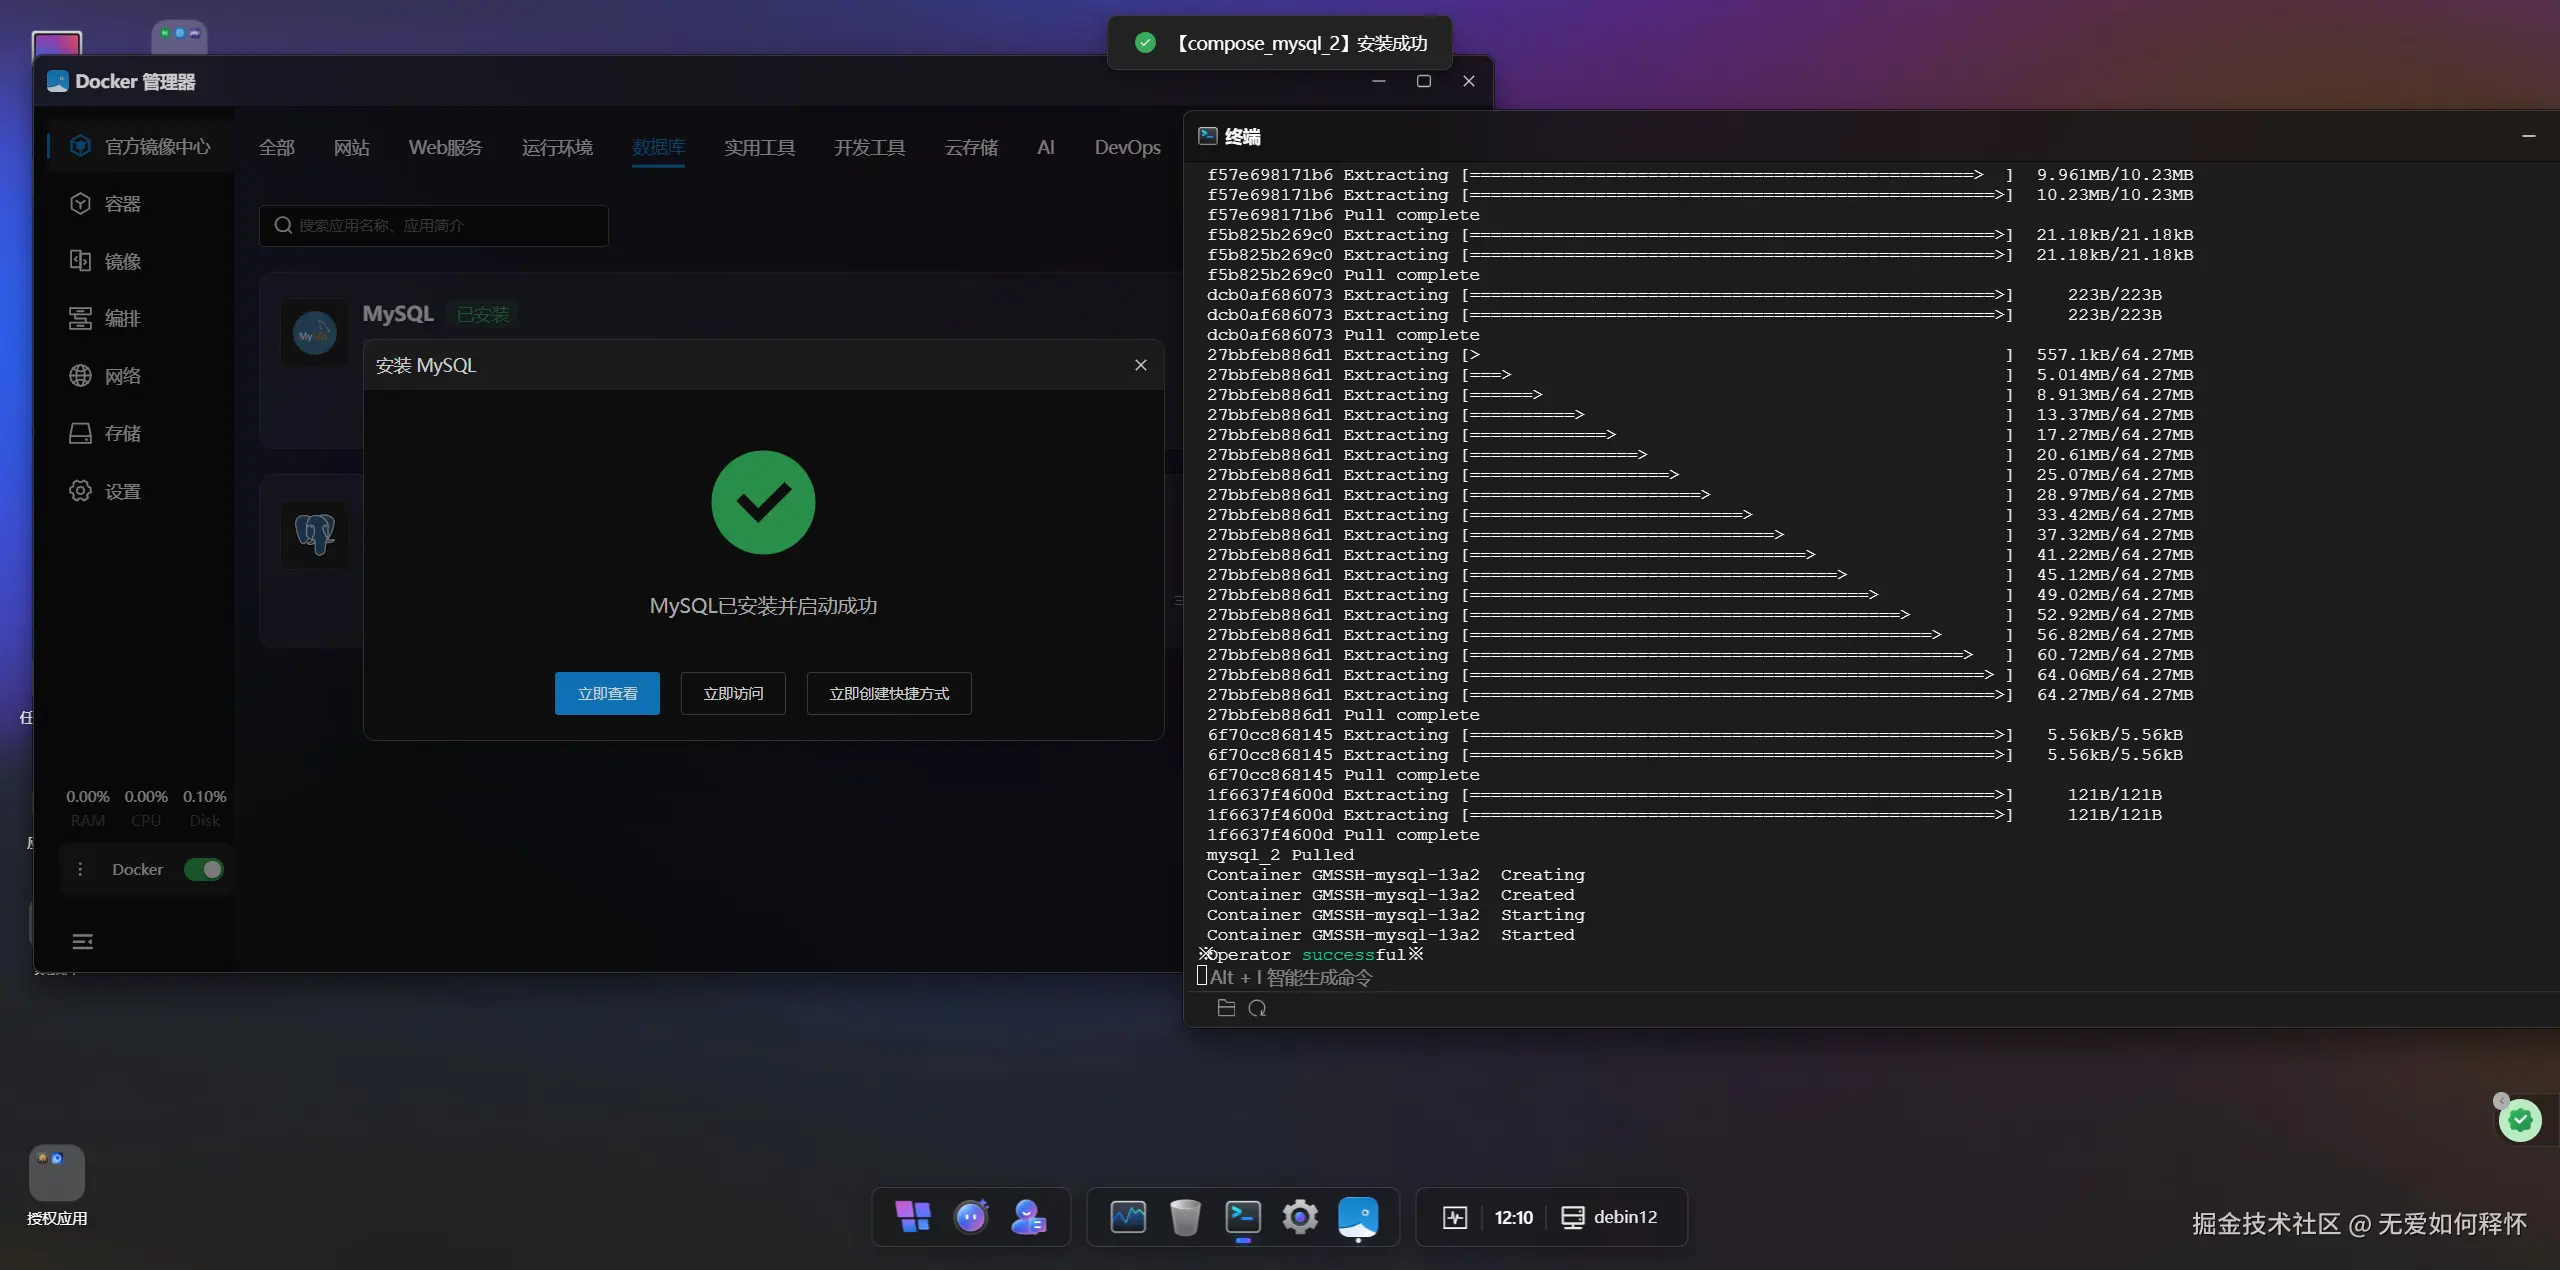Viewport: 2560px width, 1270px height.
Task: Open the 镜像 images sidebar item
Action: click(x=121, y=261)
